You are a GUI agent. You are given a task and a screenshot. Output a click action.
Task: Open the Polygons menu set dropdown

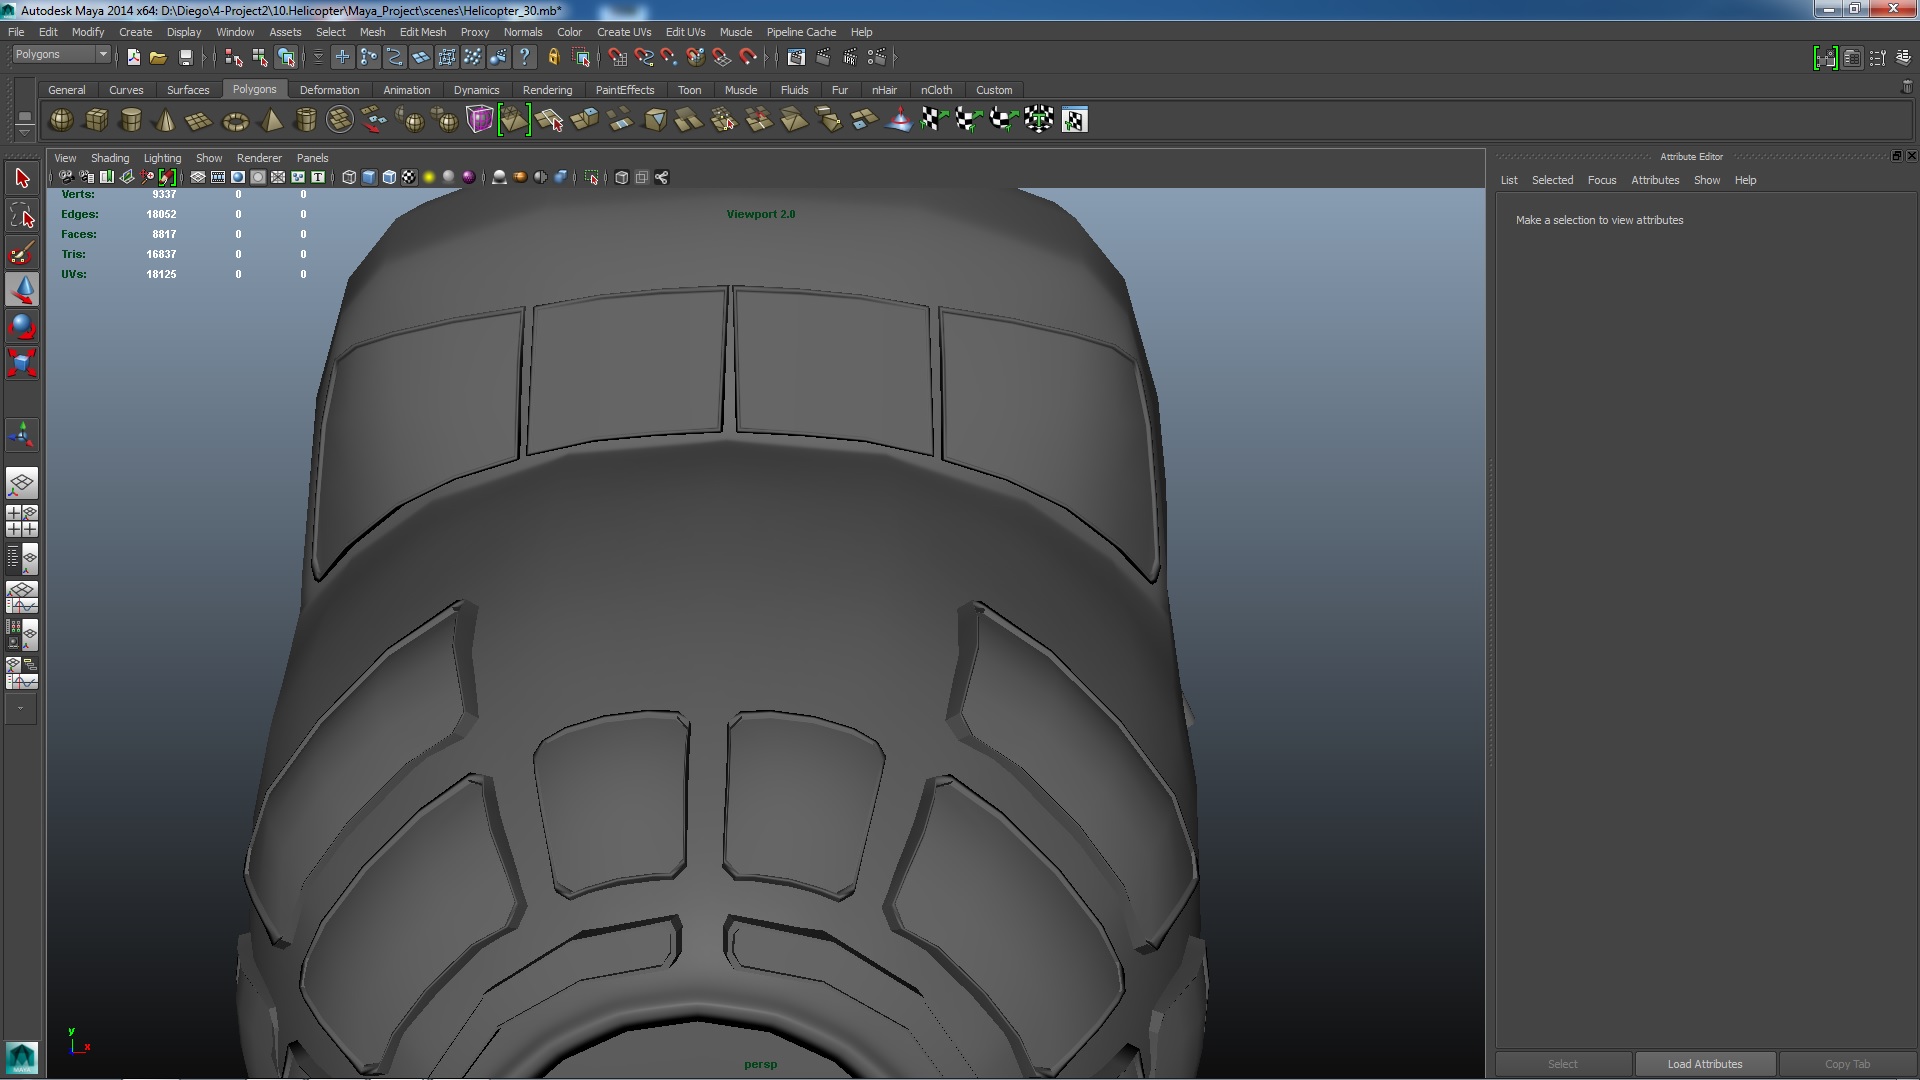(x=102, y=54)
